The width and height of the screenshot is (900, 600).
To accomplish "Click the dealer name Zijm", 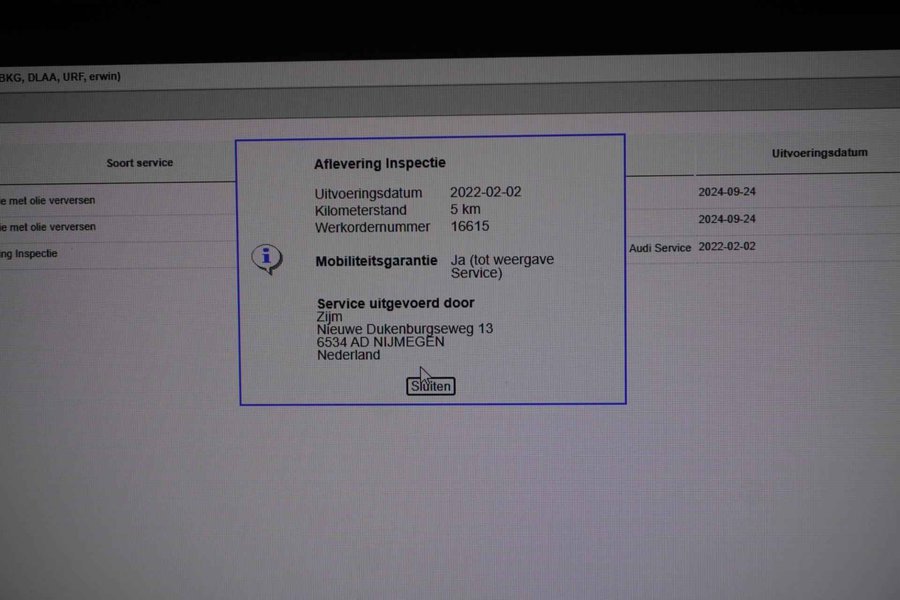I will (x=329, y=316).
